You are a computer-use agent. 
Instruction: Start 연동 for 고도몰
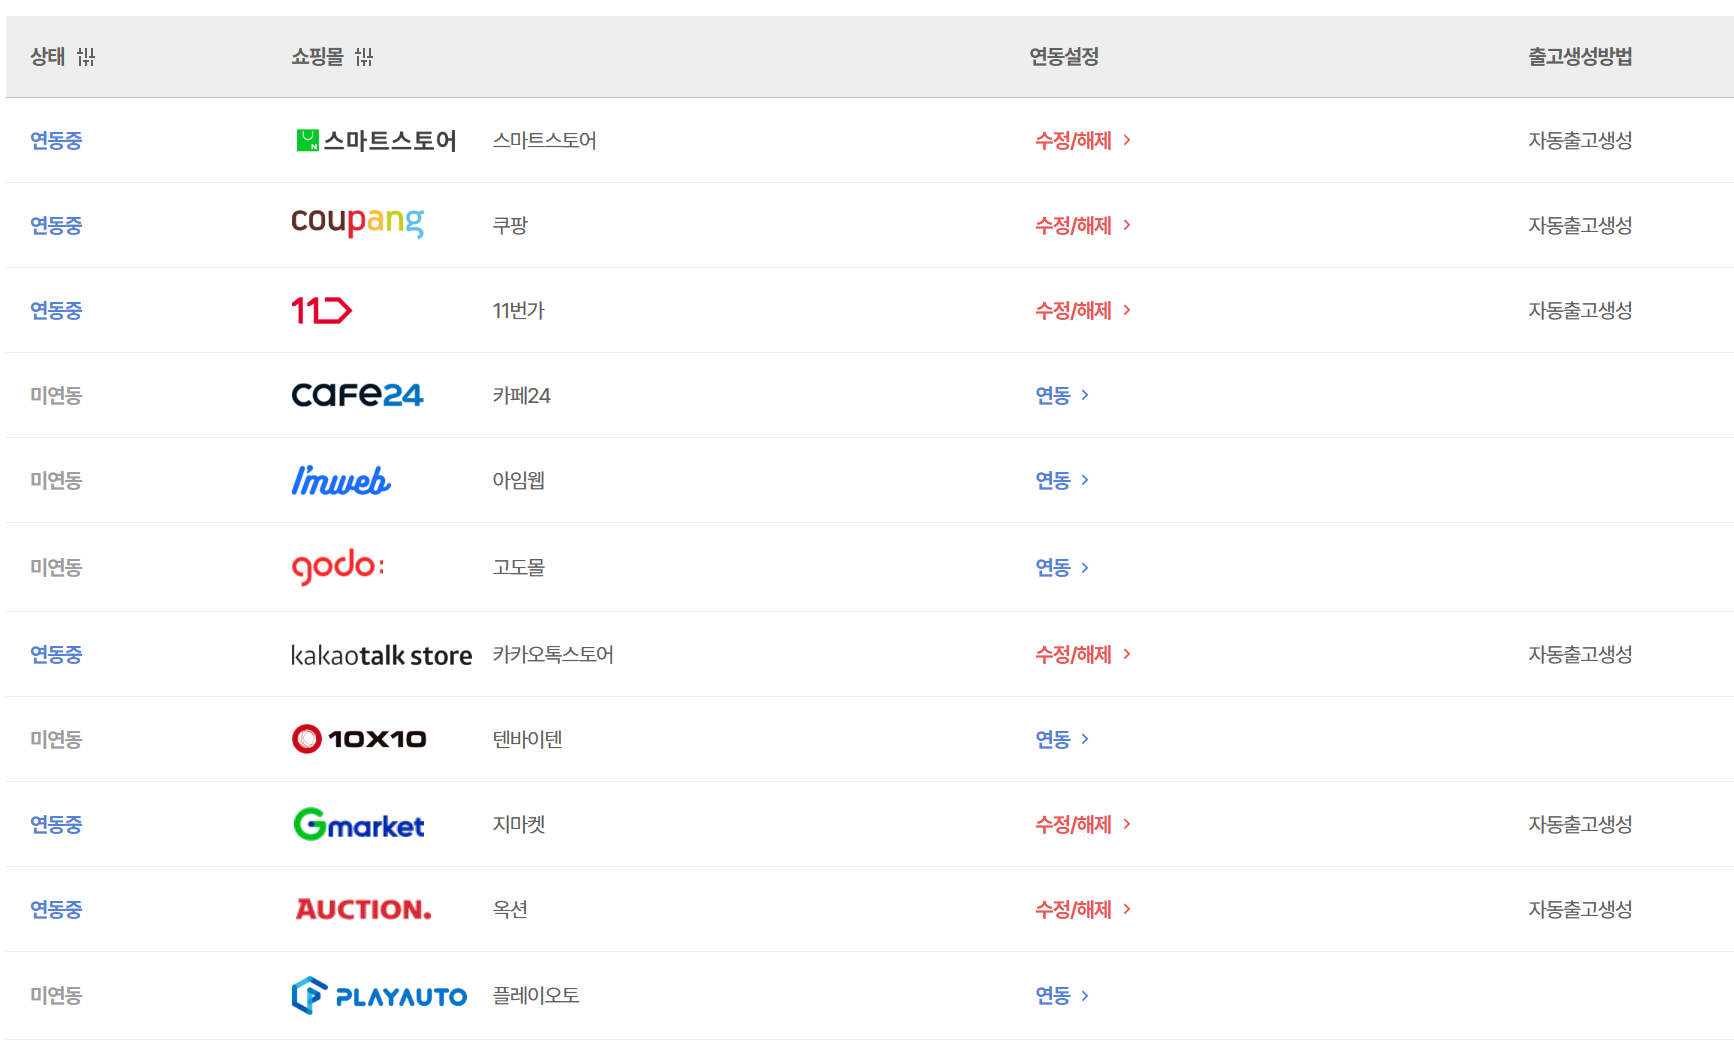1062,568
